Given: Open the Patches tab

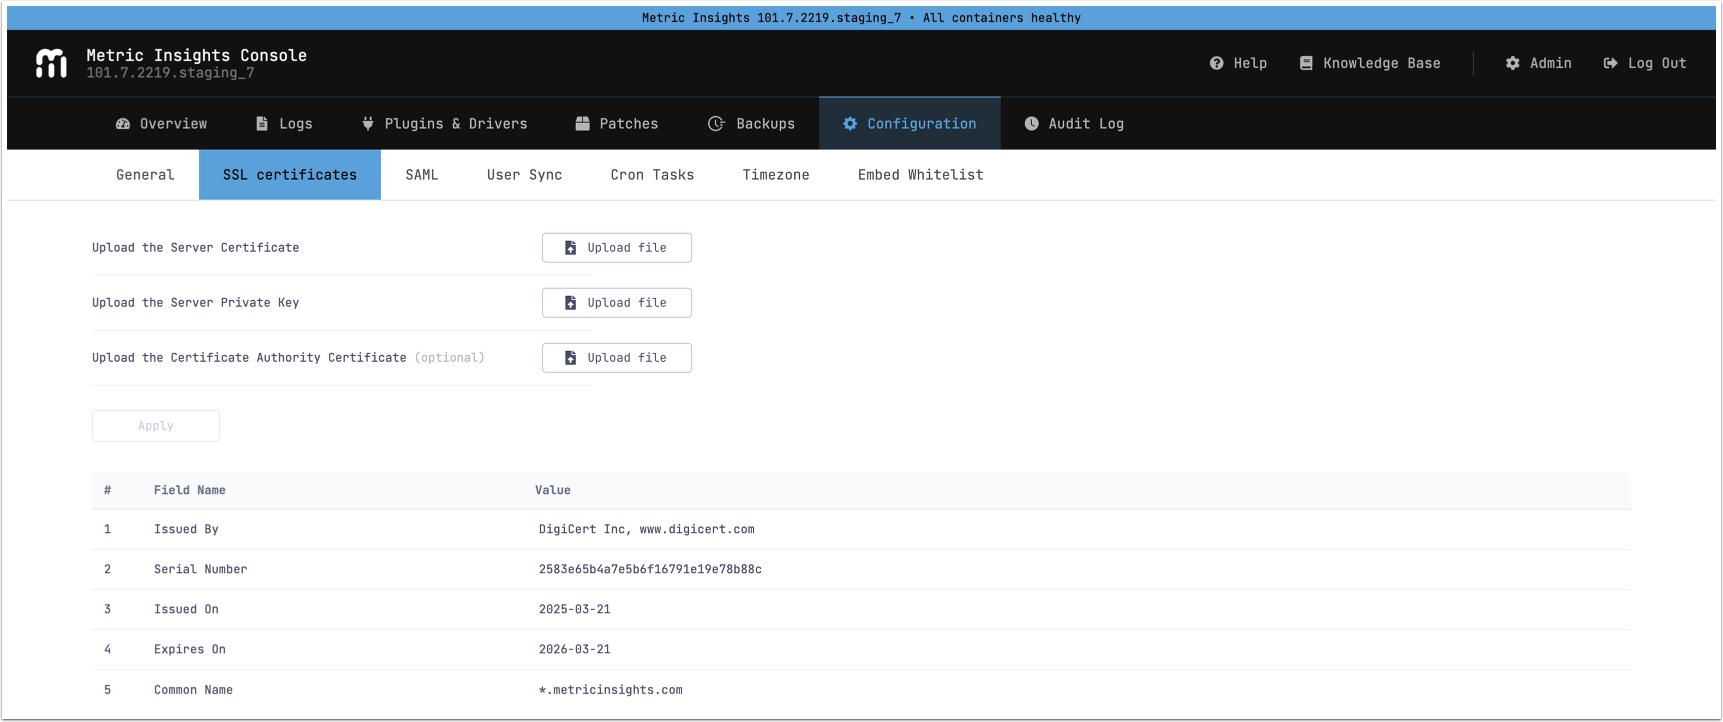Looking at the screenshot, I should [x=617, y=124].
